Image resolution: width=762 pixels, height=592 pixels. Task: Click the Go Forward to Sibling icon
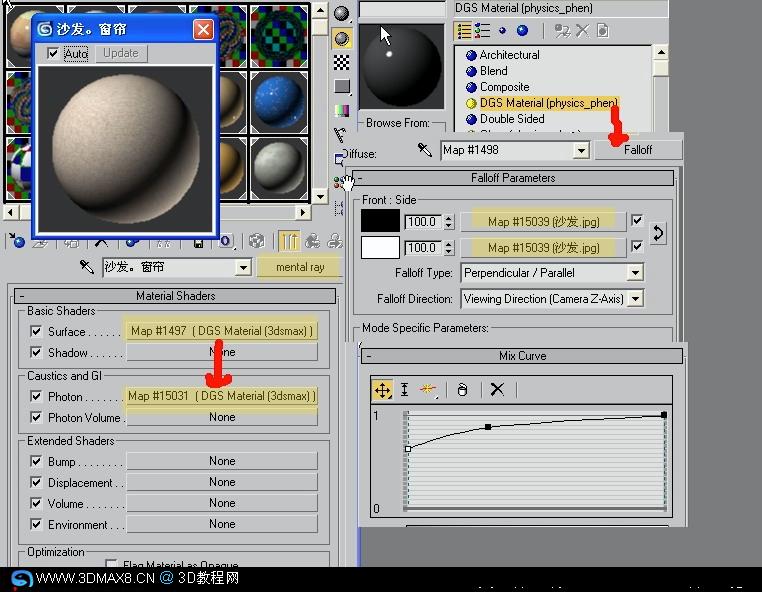pyautogui.click(x=335, y=241)
